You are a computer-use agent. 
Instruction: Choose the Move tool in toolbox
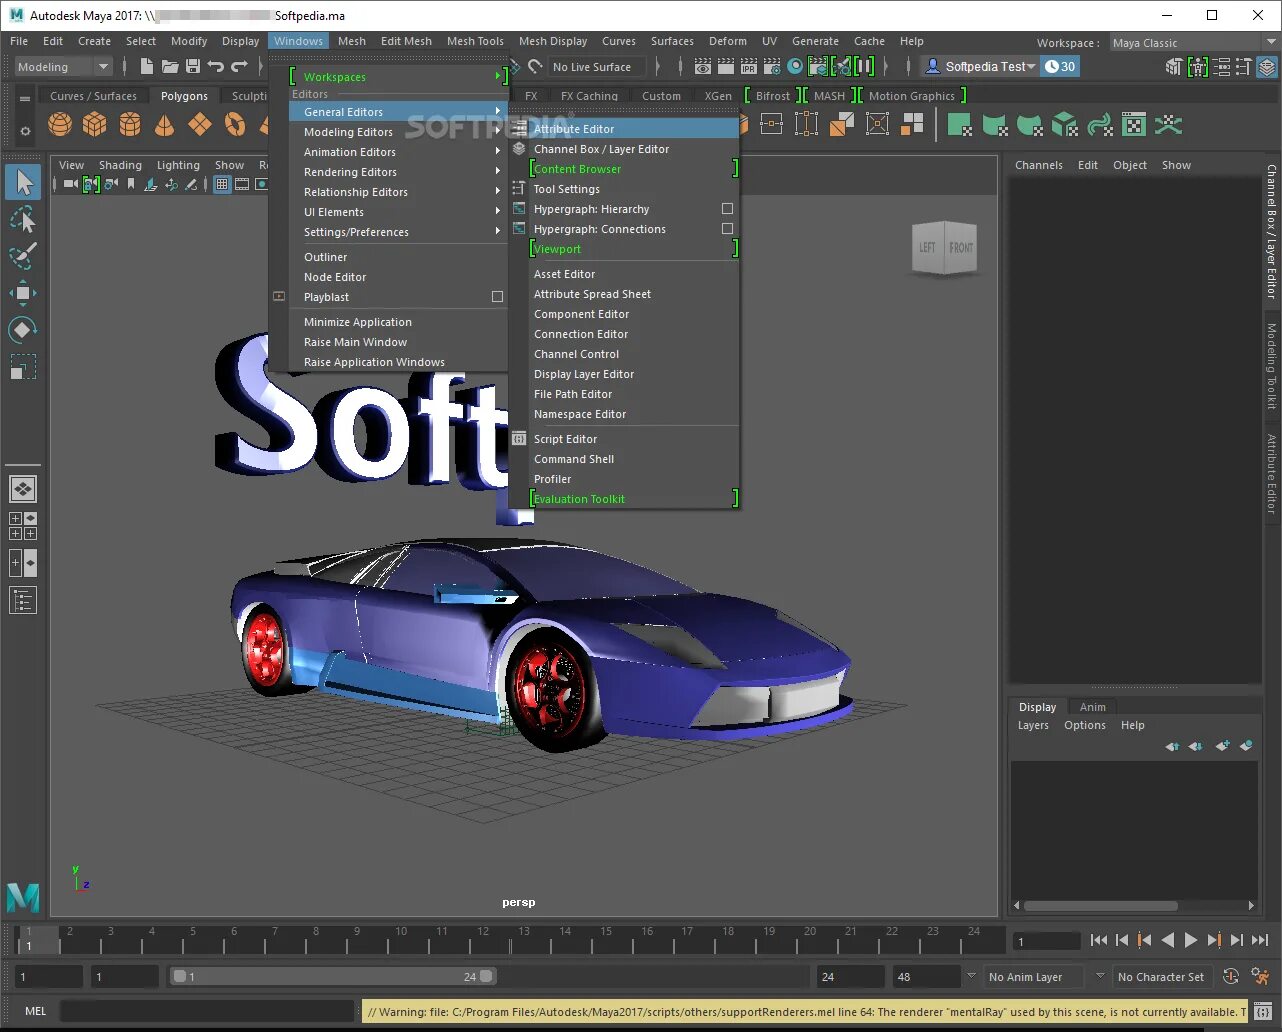point(23,292)
